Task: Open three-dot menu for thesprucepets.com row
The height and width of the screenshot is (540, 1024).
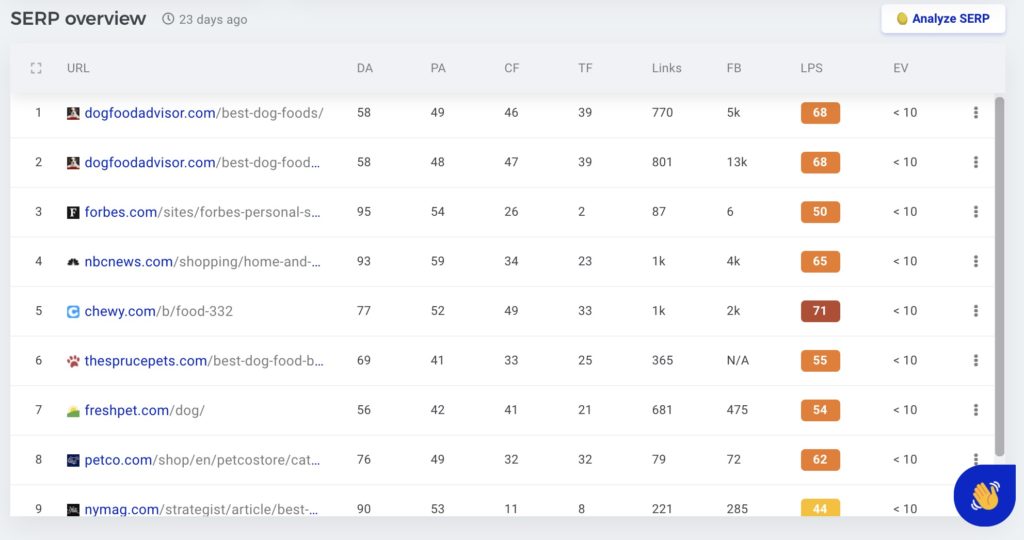Action: (976, 360)
